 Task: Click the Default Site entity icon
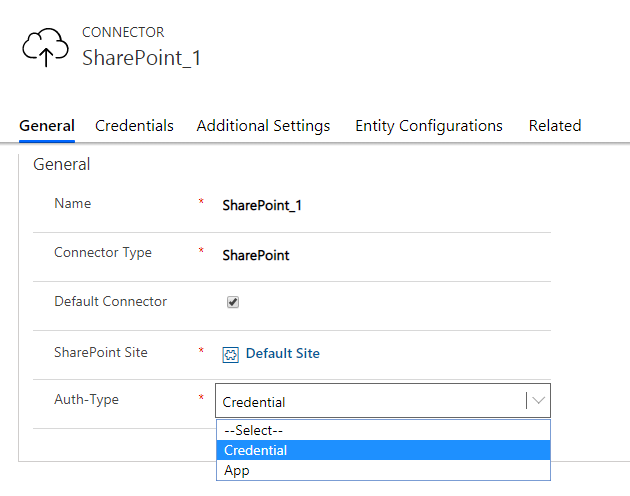click(x=231, y=355)
